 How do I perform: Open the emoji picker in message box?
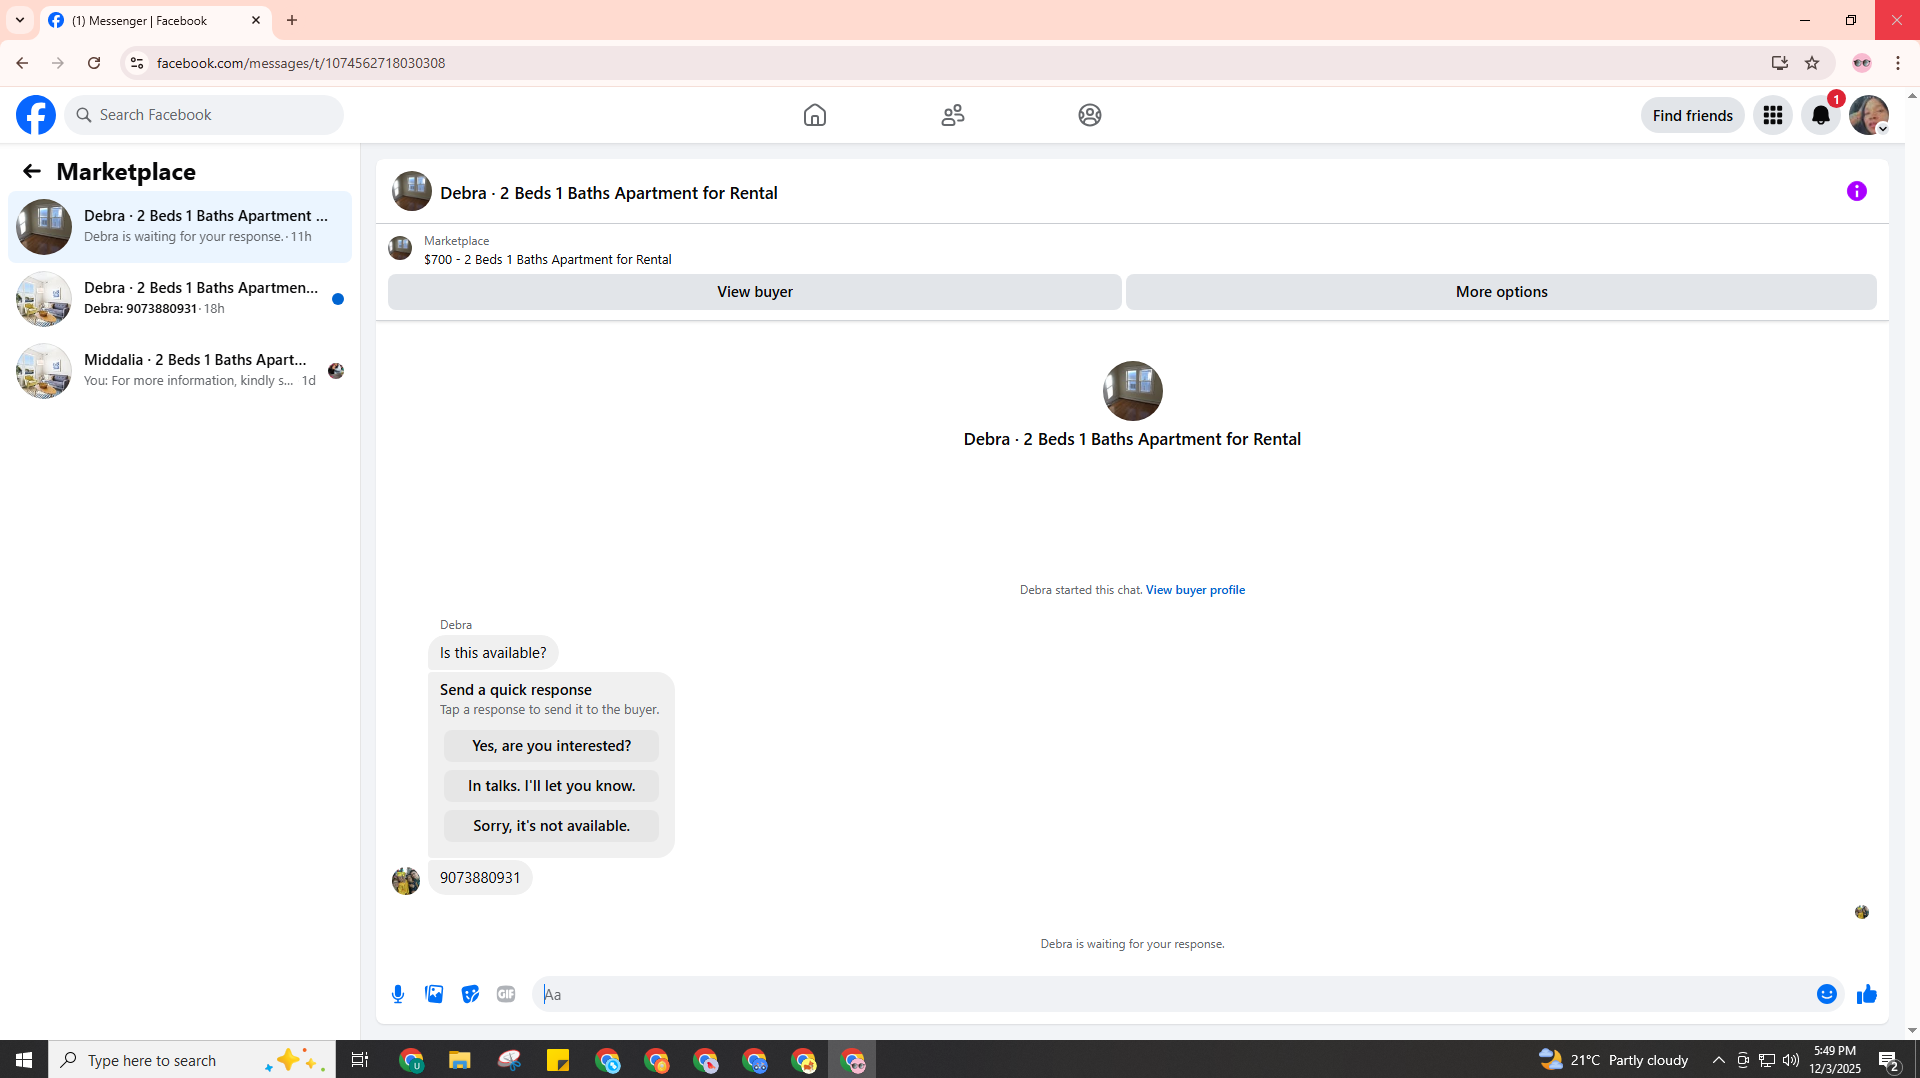pos(1827,994)
